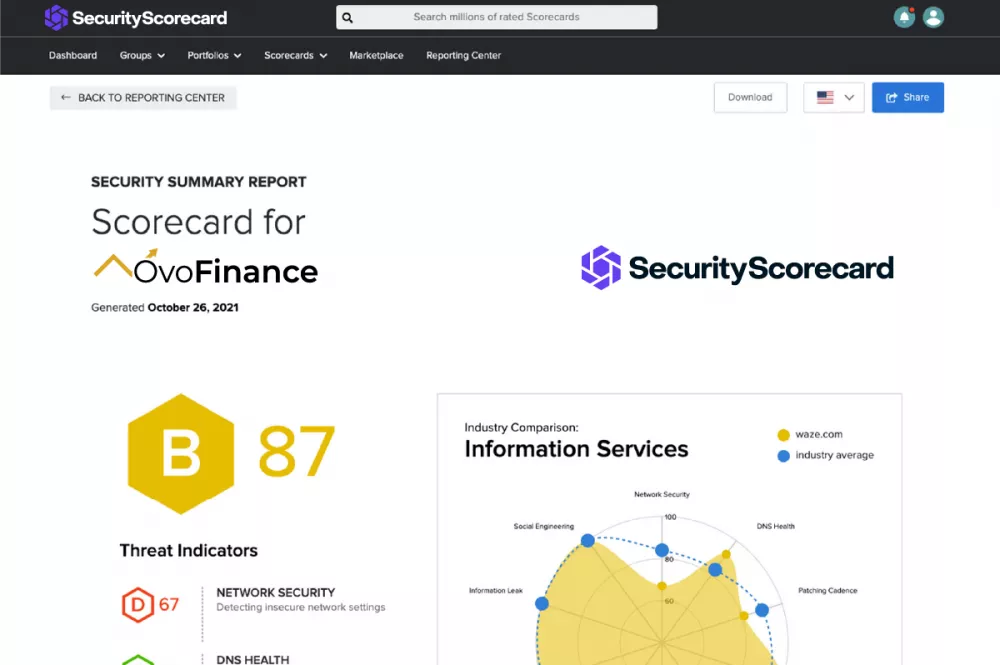
Task: Click the overall score 87
Action: [297, 451]
